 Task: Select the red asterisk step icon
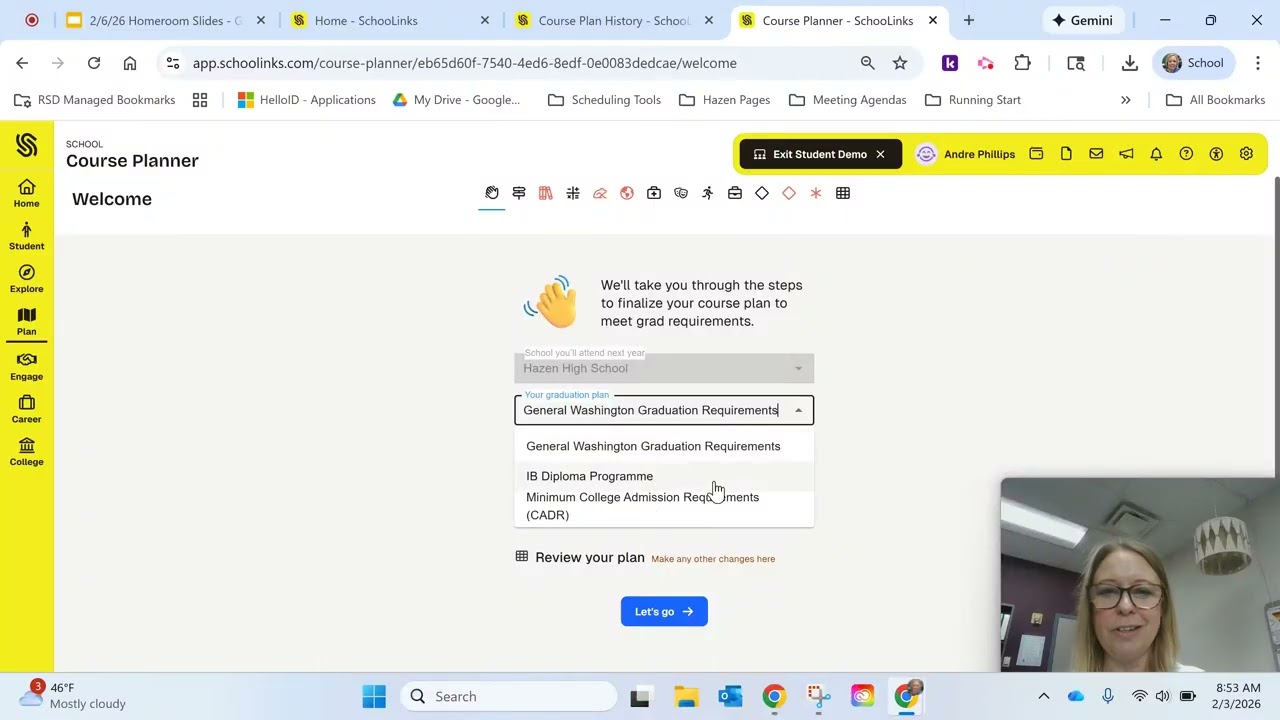(x=816, y=193)
